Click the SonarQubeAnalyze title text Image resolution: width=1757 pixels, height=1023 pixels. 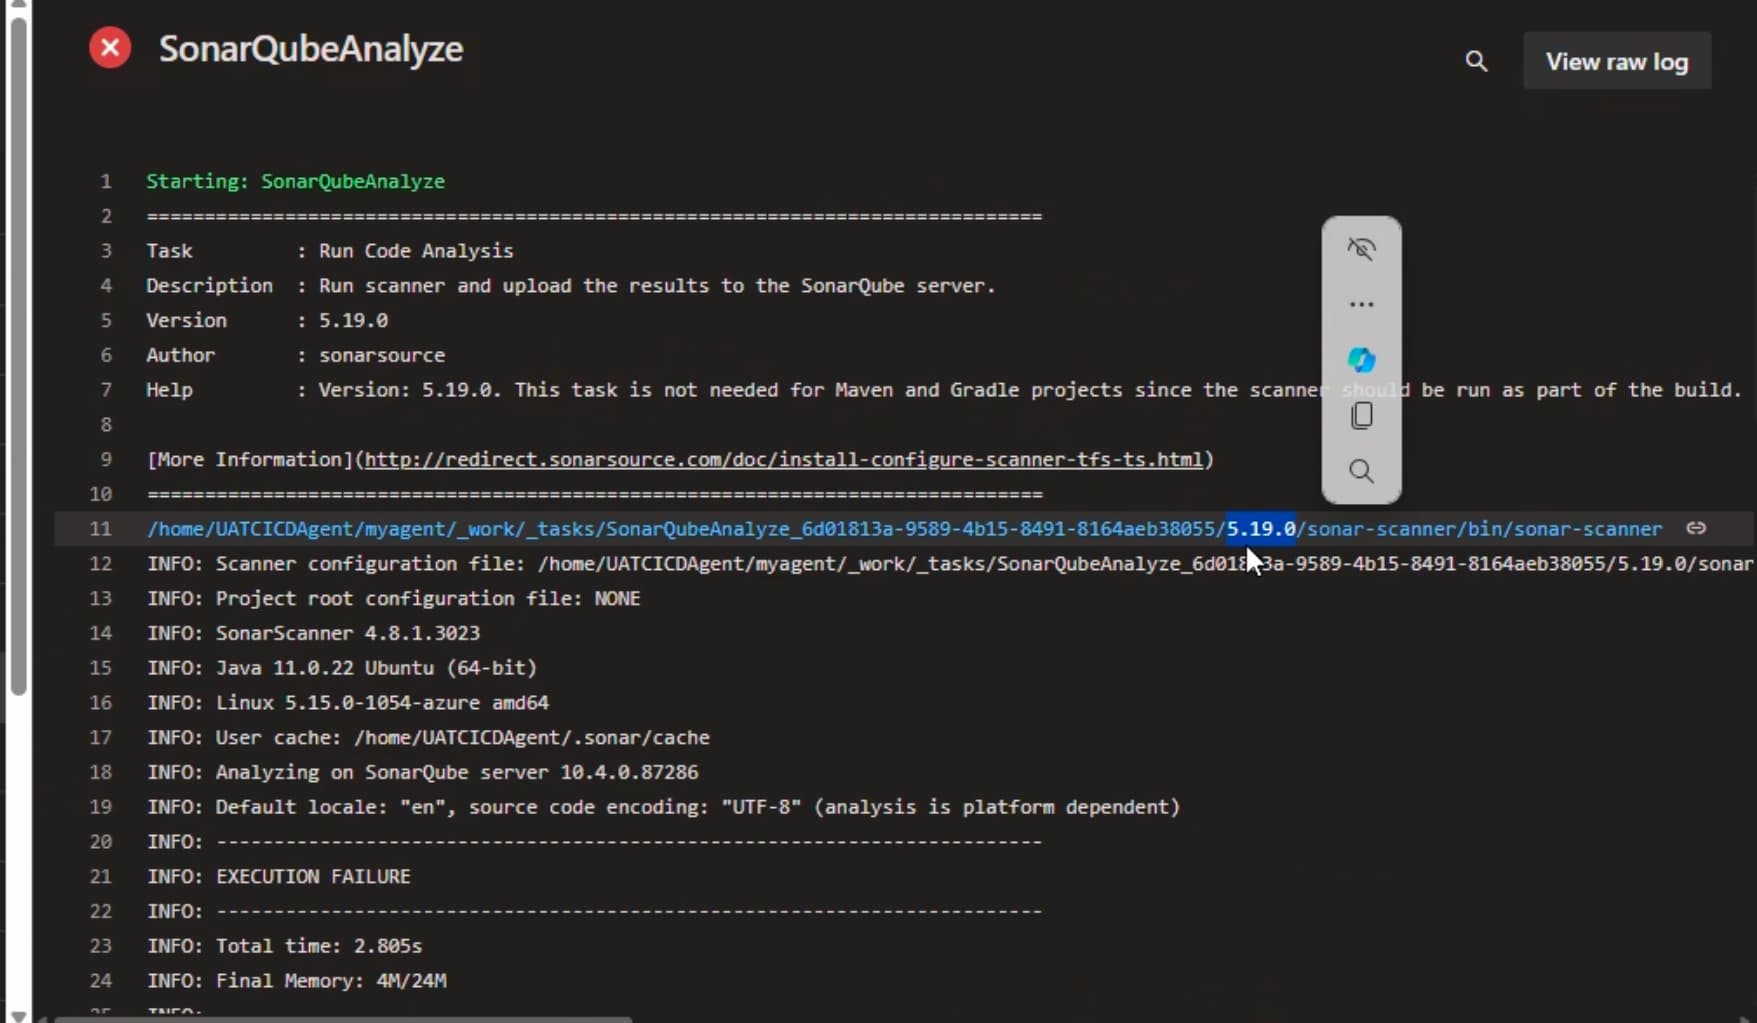(311, 48)
